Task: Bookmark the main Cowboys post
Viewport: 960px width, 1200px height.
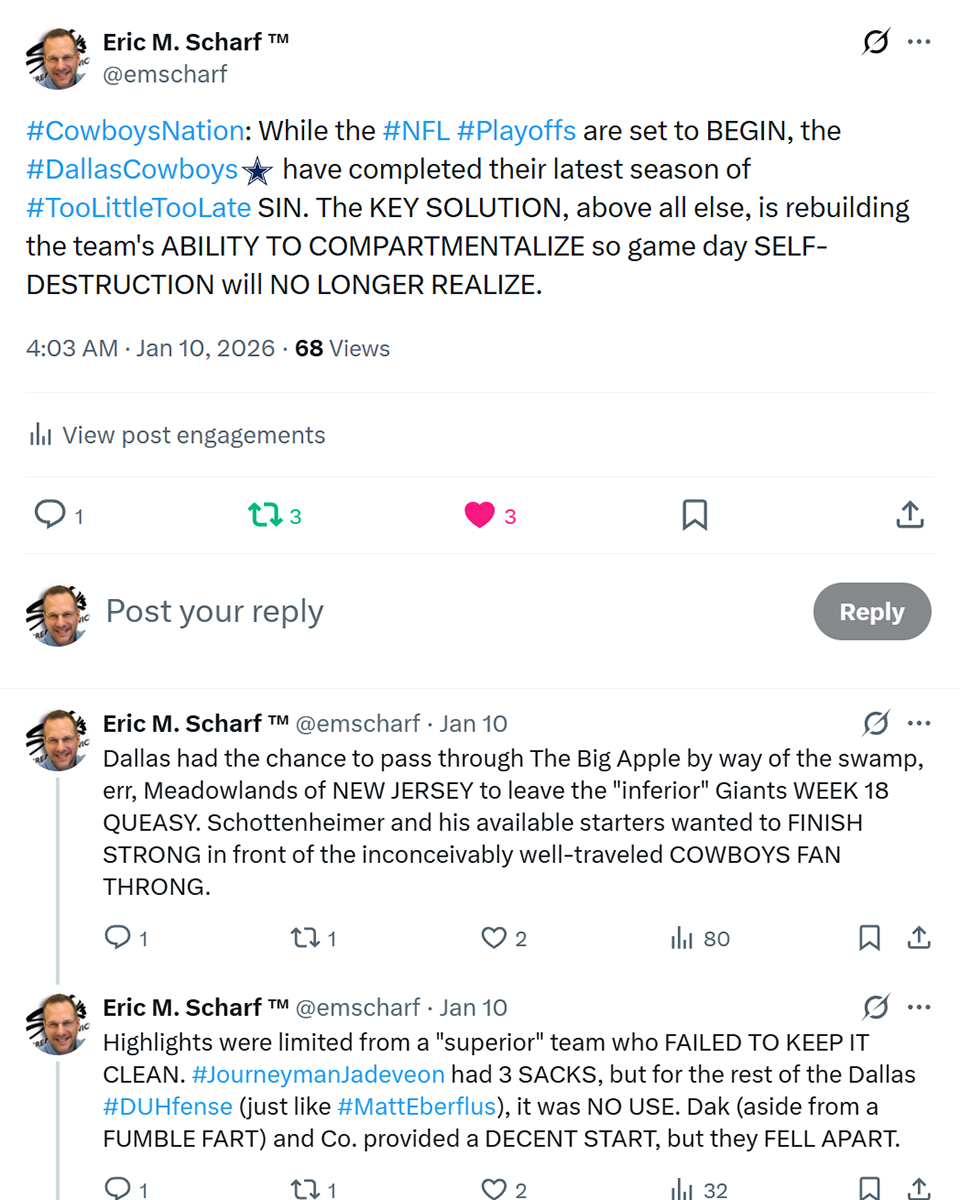Action: click(694, 515)
